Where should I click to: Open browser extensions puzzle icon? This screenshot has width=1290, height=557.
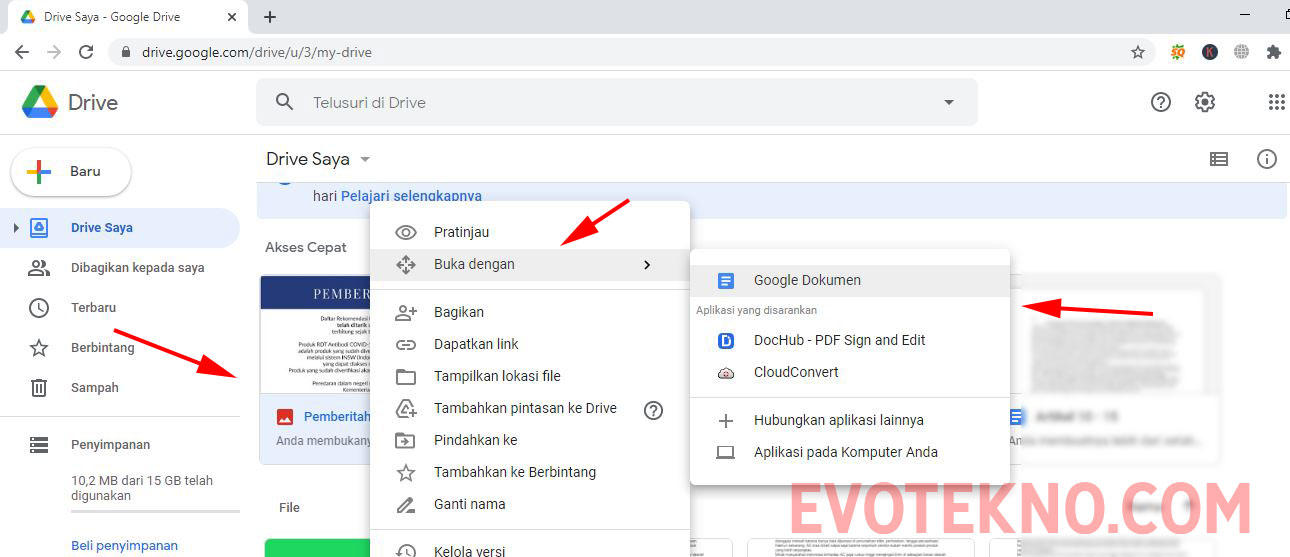(x=1273, y=52)
